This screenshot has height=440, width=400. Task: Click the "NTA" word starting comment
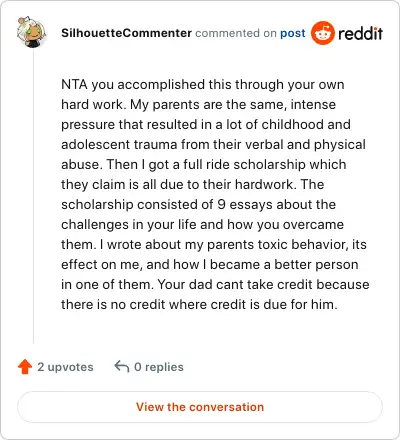tap(74, 85)
